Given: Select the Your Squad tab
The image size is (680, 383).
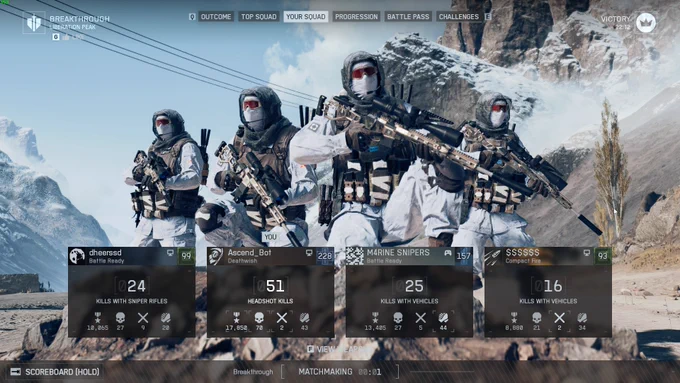Looking at the screenshot, I should 306,16.
